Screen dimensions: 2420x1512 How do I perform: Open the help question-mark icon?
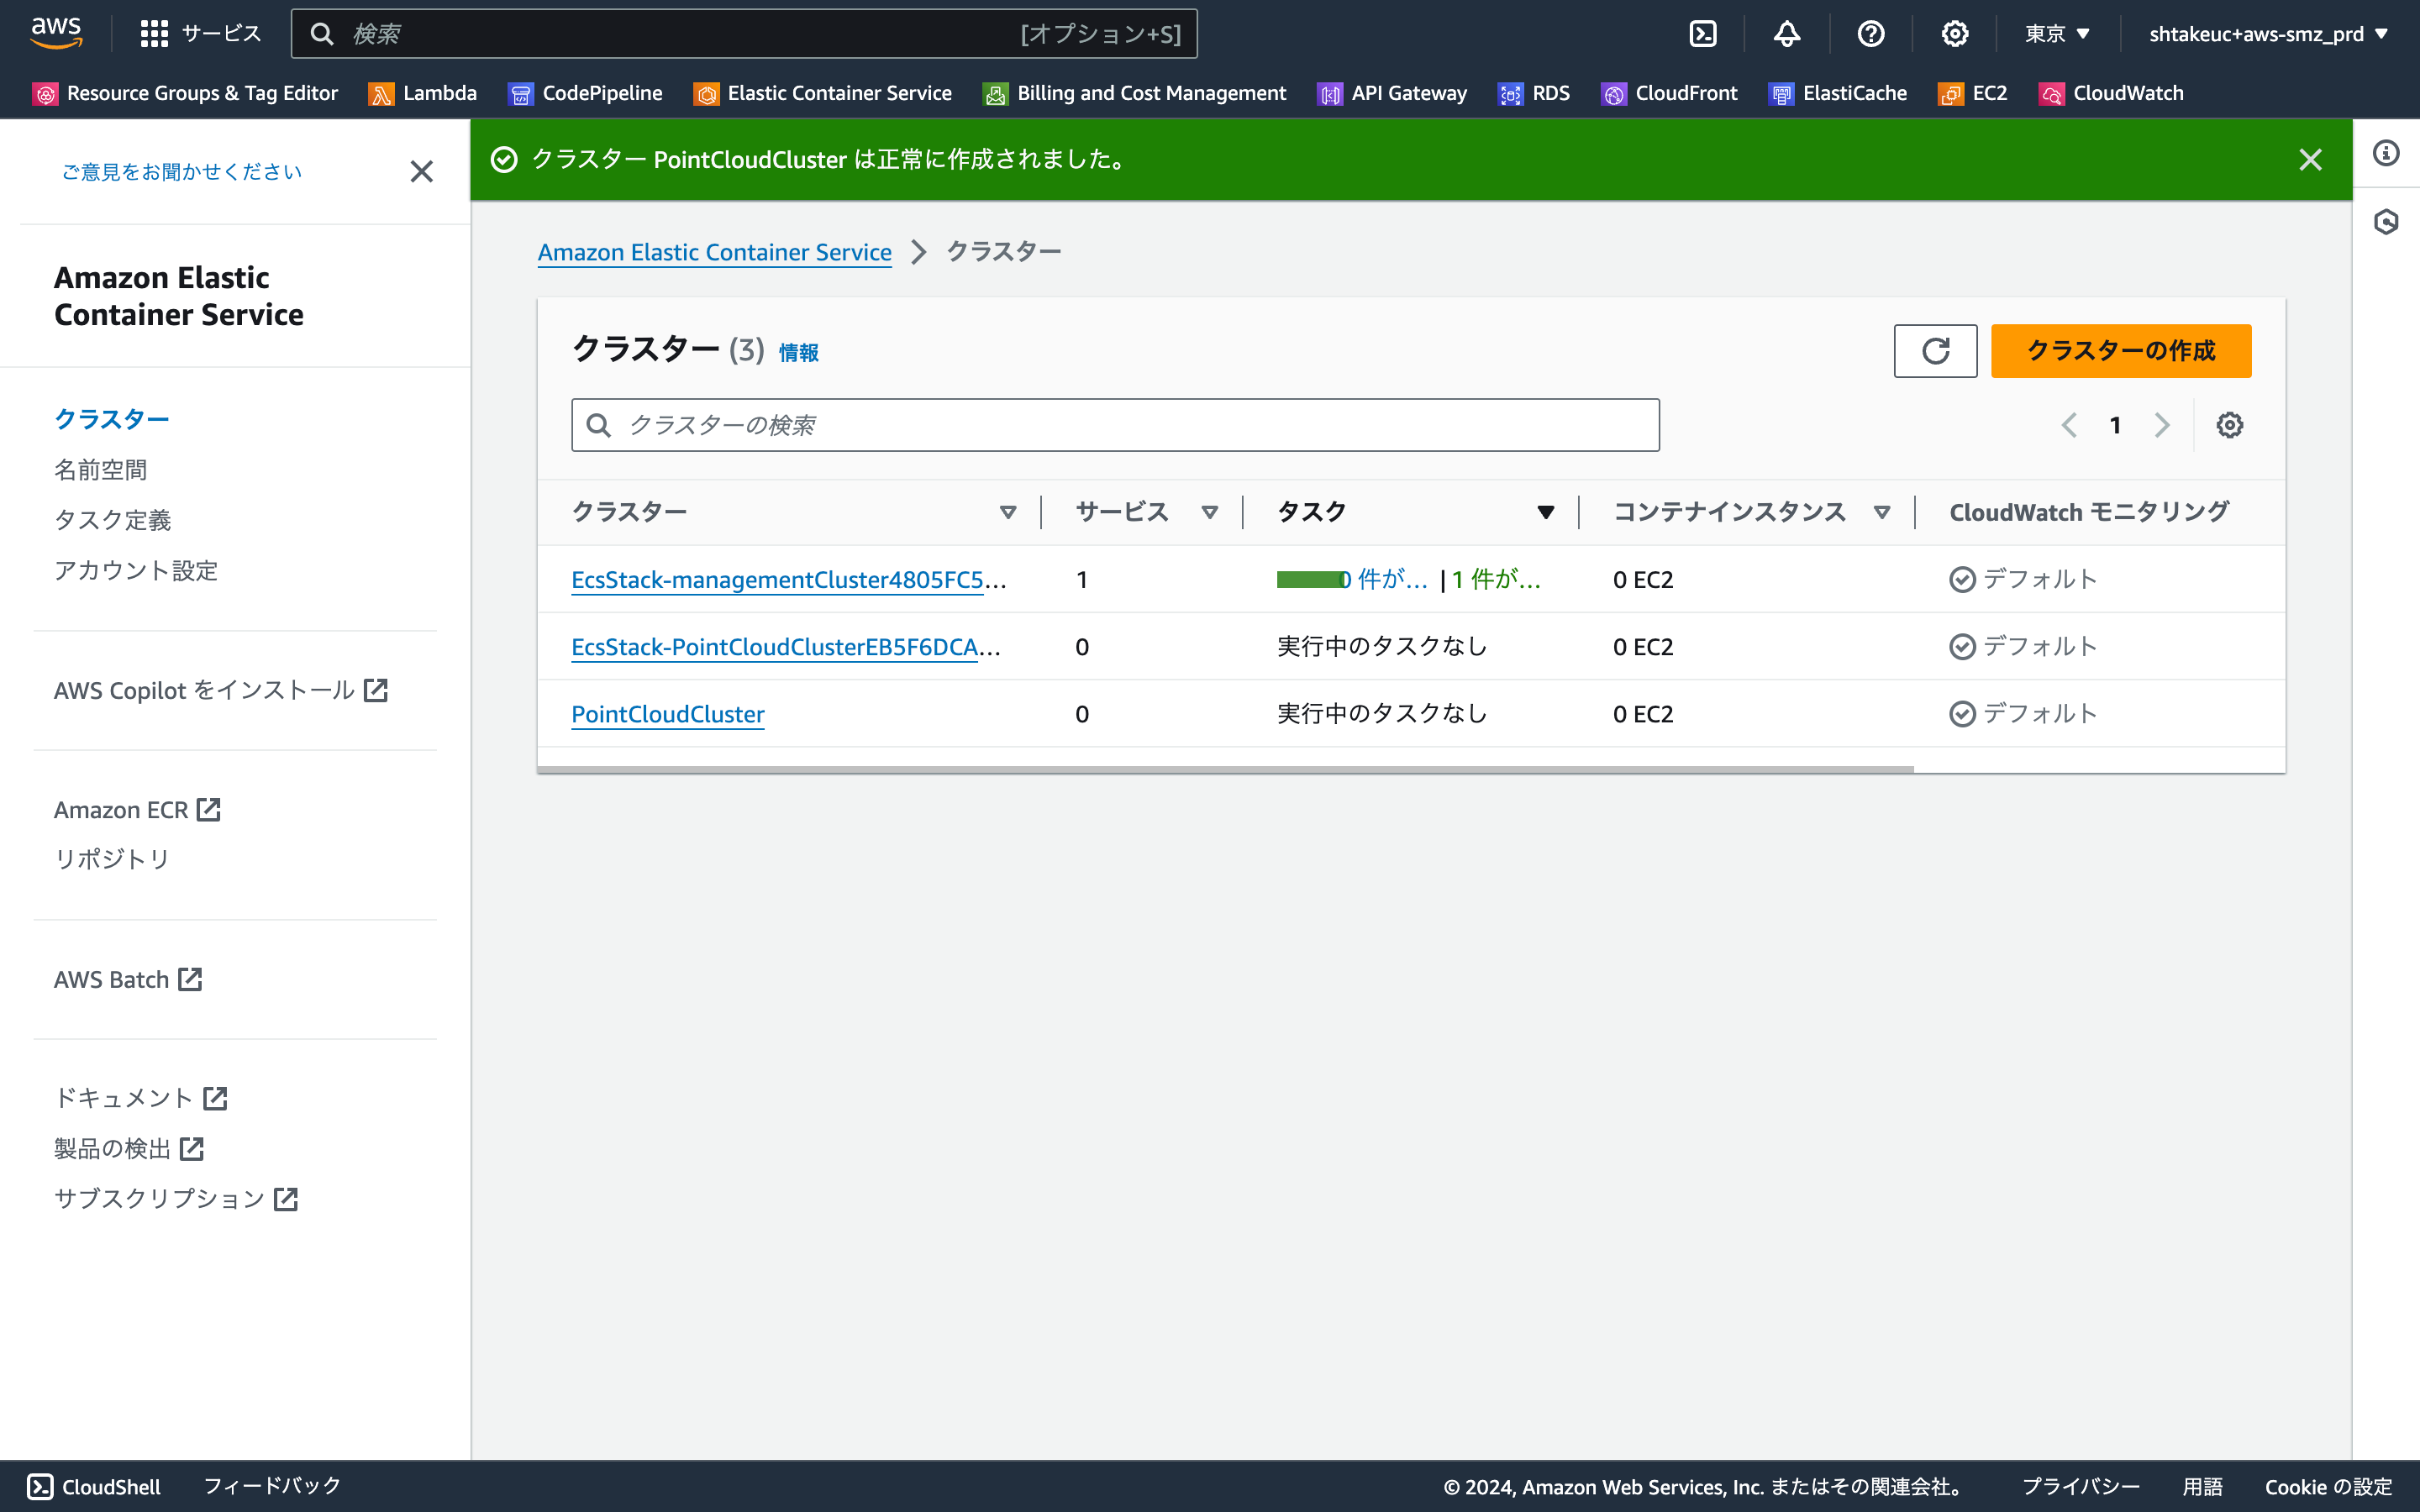tap(1871, 34)
